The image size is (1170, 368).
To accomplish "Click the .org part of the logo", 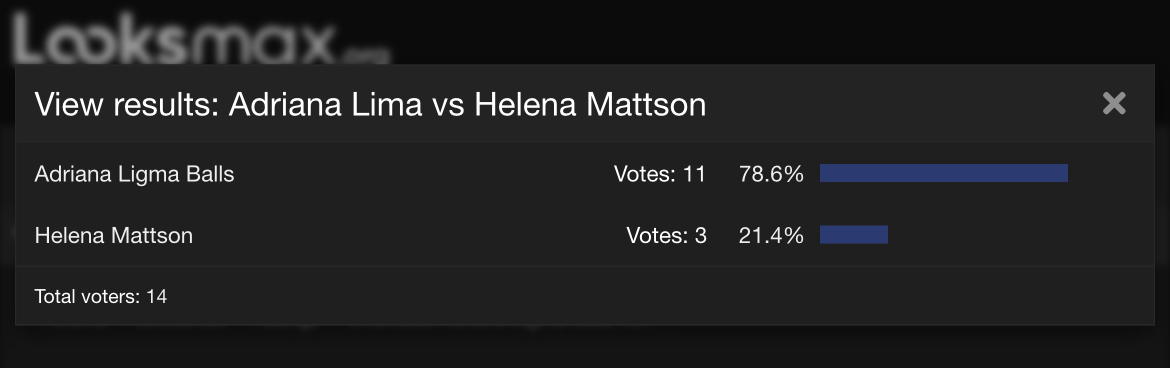I will point(368,55).
